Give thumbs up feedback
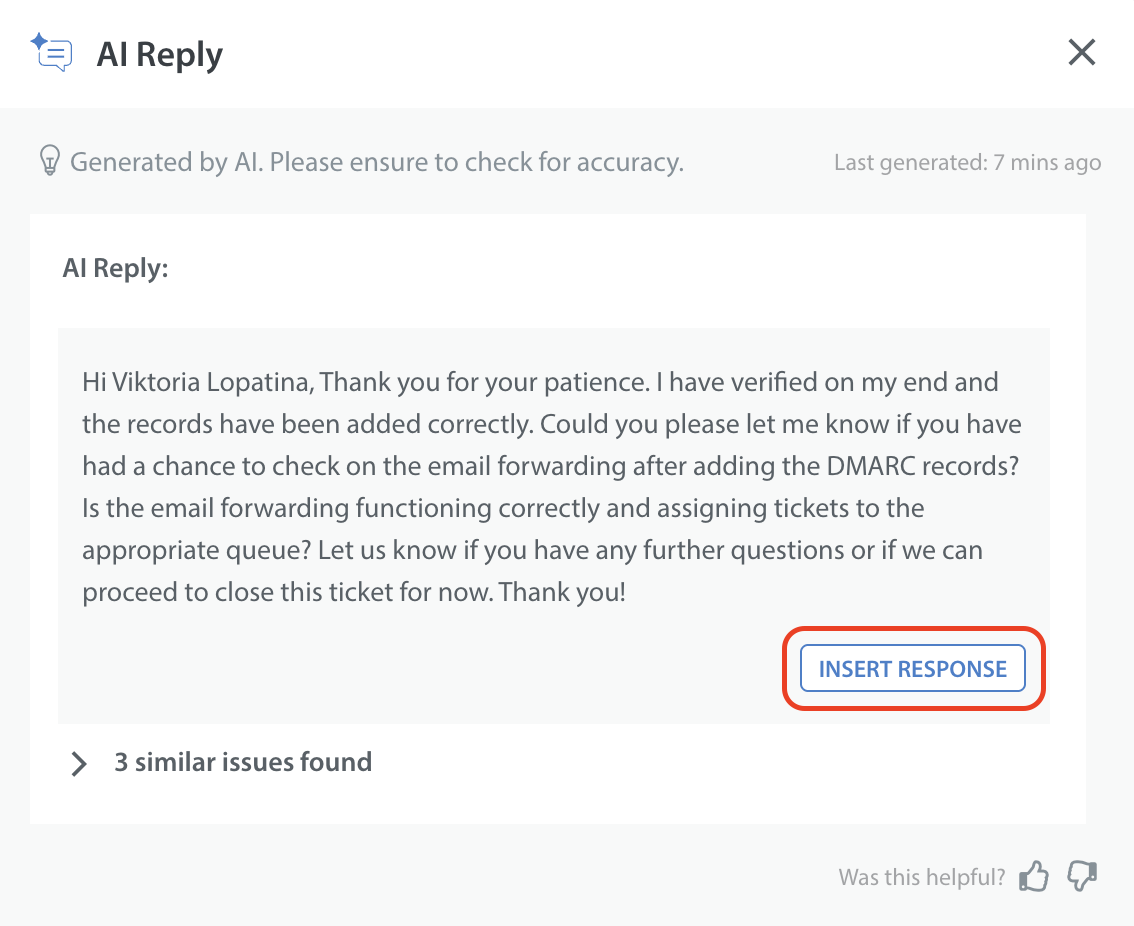This screenshot has height=926, width=1134. coord(1034,877)
